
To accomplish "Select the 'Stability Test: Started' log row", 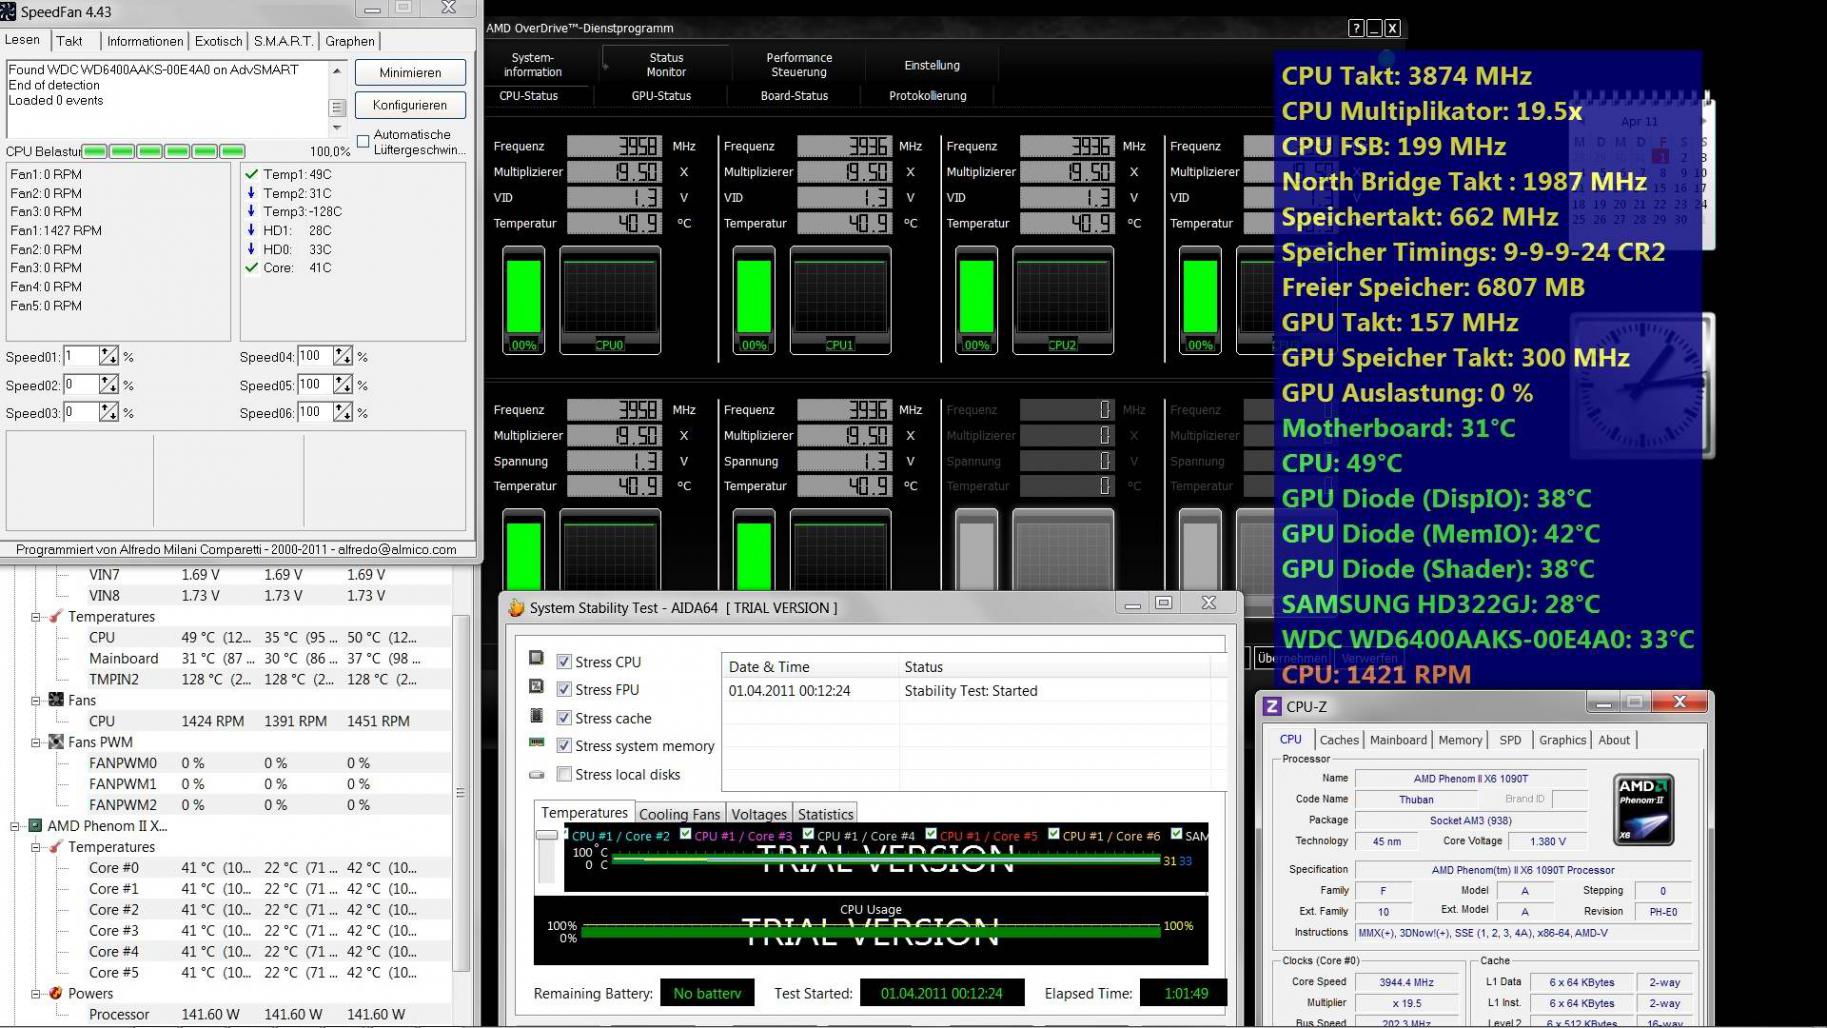I will click(x=975, y=690).
